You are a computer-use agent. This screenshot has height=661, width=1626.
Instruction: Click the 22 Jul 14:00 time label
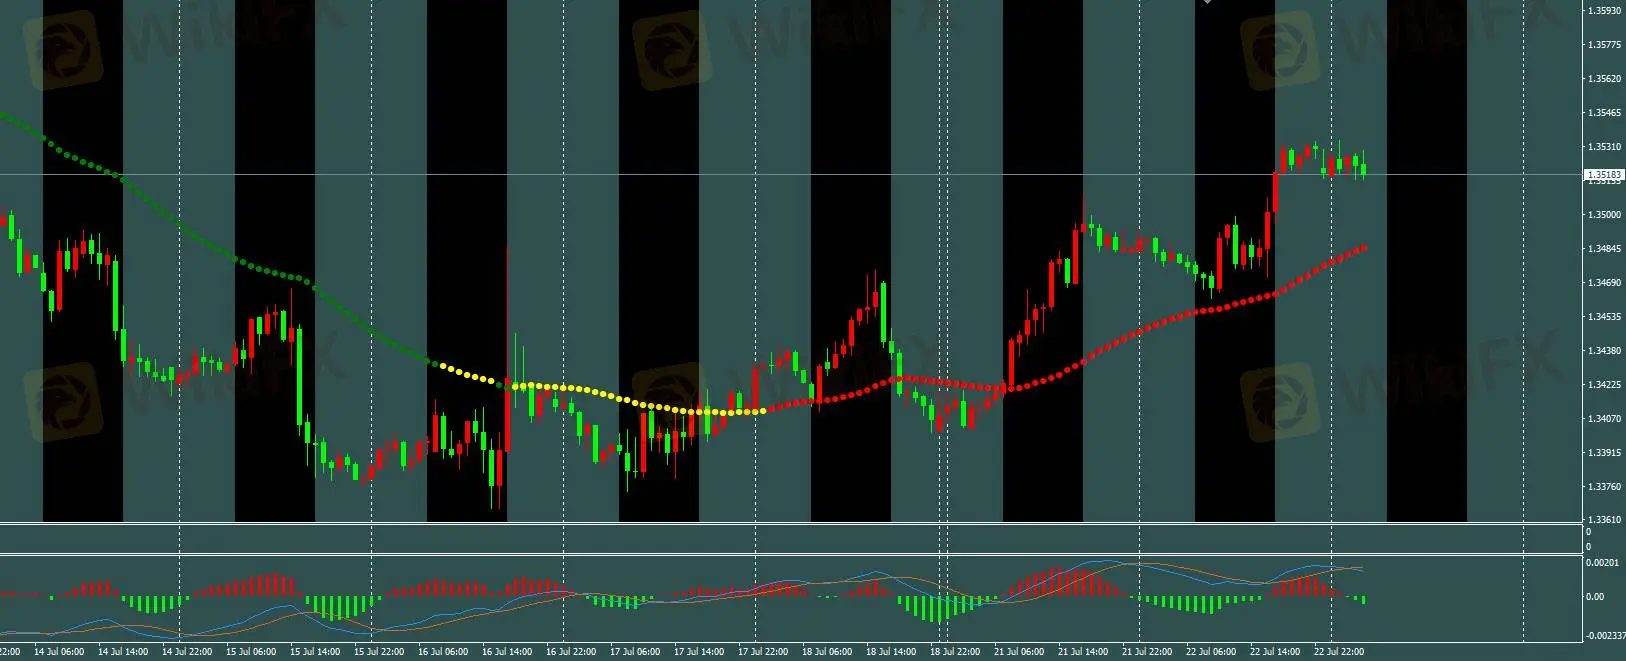(1275, 652)
